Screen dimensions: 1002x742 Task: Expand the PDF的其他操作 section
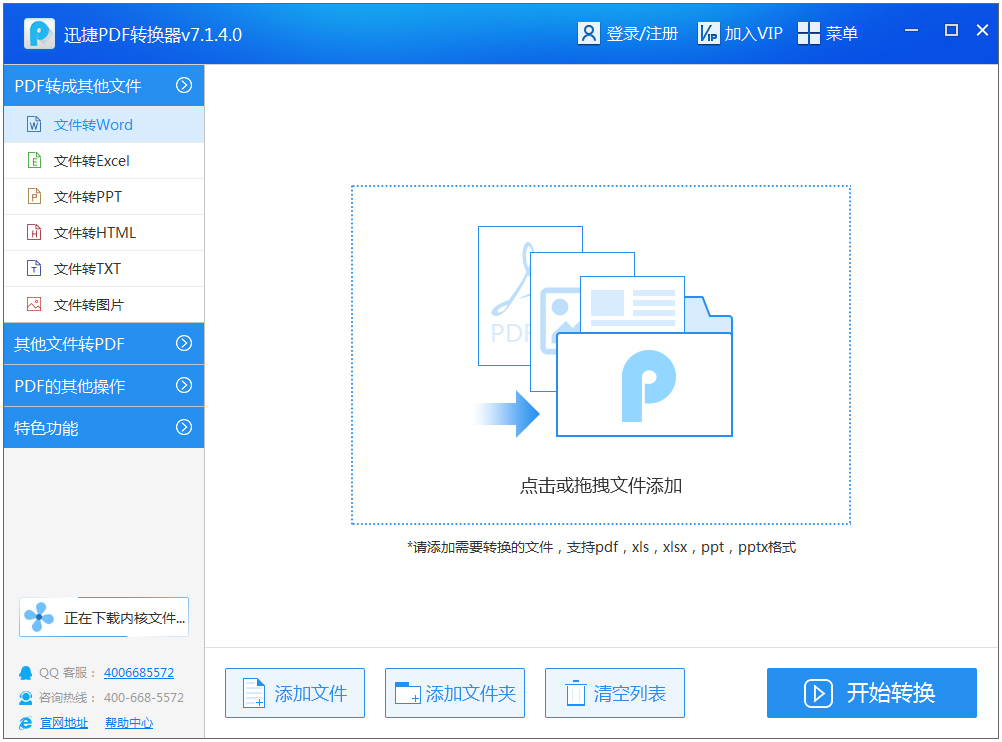[x=104, y=386]
